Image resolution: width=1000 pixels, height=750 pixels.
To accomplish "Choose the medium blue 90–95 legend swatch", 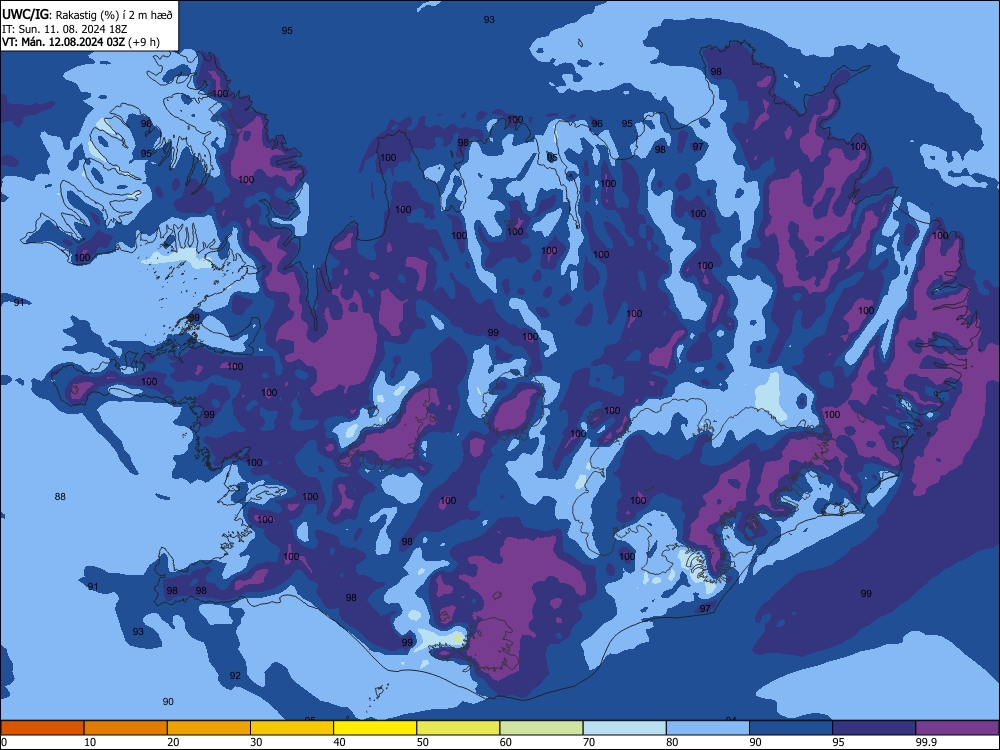I will 791,728.
